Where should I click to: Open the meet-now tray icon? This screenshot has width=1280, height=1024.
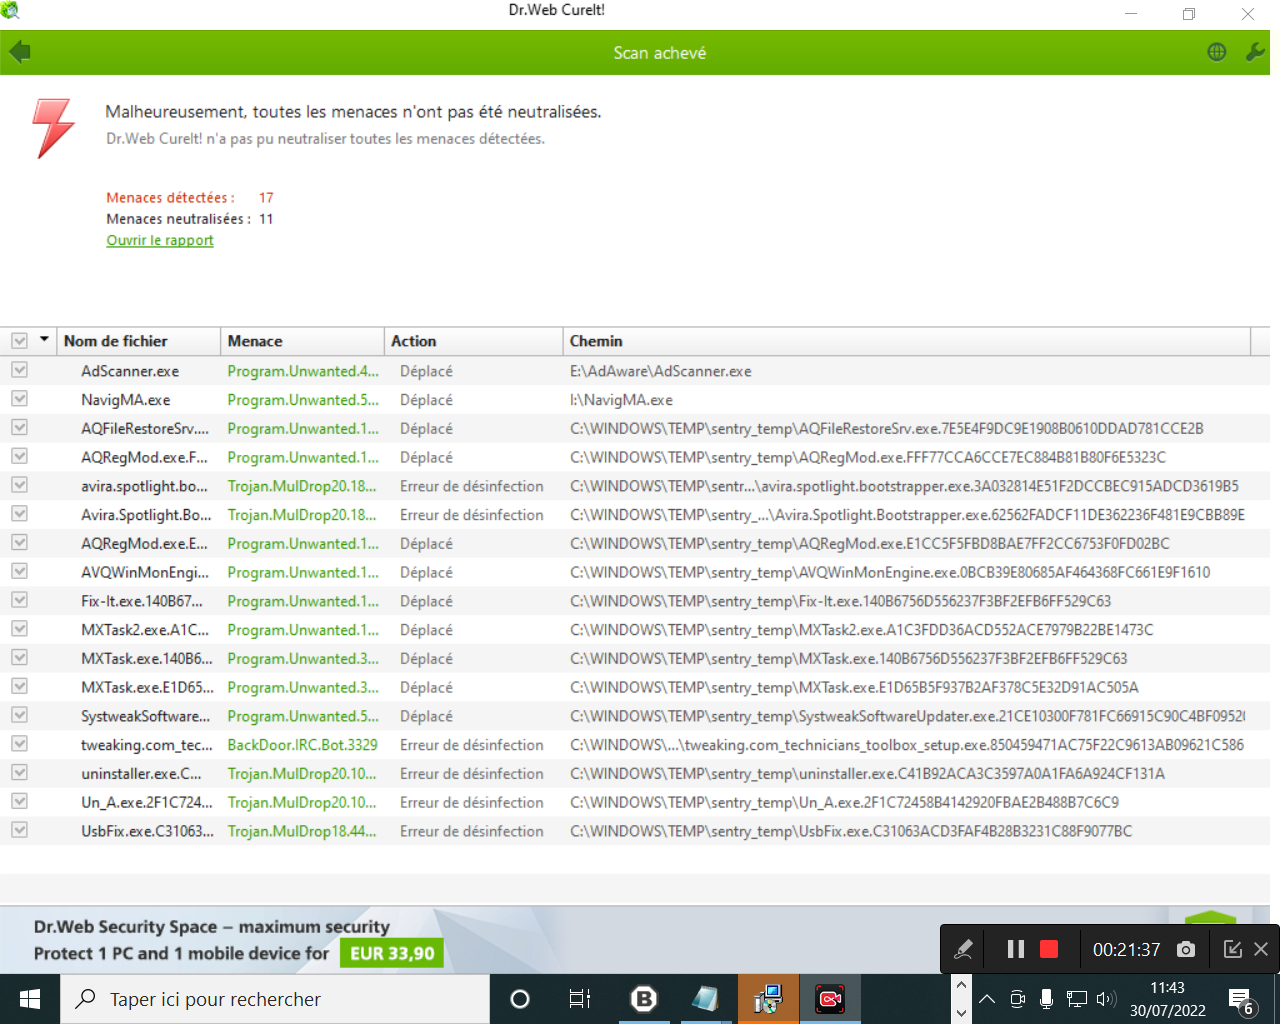point(1017,999)
